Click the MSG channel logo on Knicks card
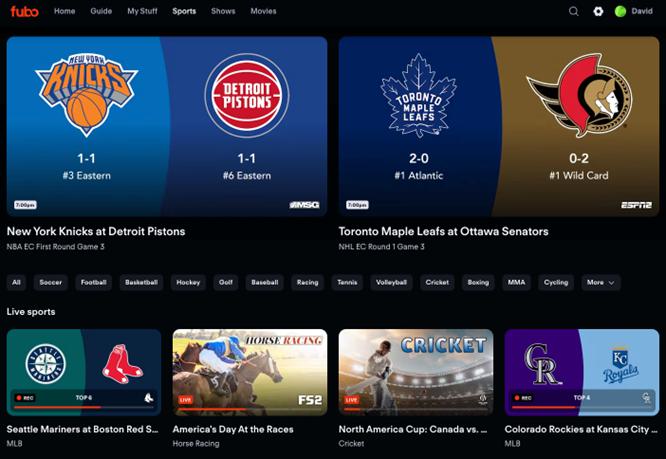The image size is (666, 459). [x=305, y=205]
